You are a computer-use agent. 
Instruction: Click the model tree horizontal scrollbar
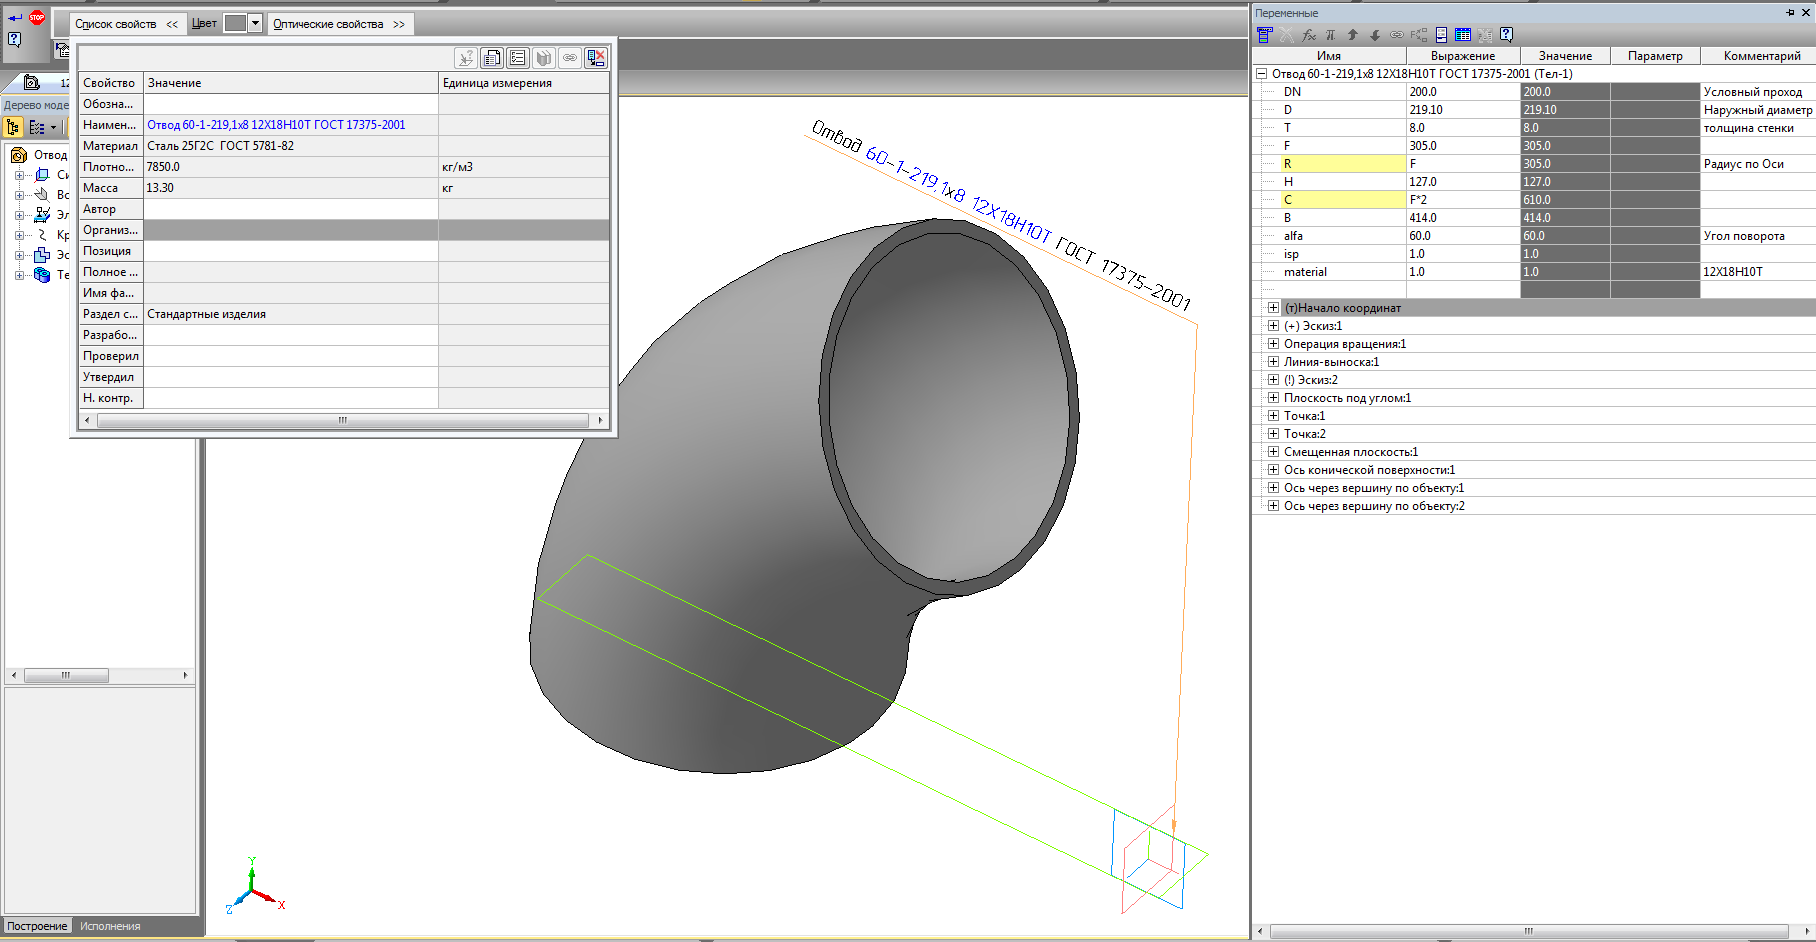click(66, 676)
